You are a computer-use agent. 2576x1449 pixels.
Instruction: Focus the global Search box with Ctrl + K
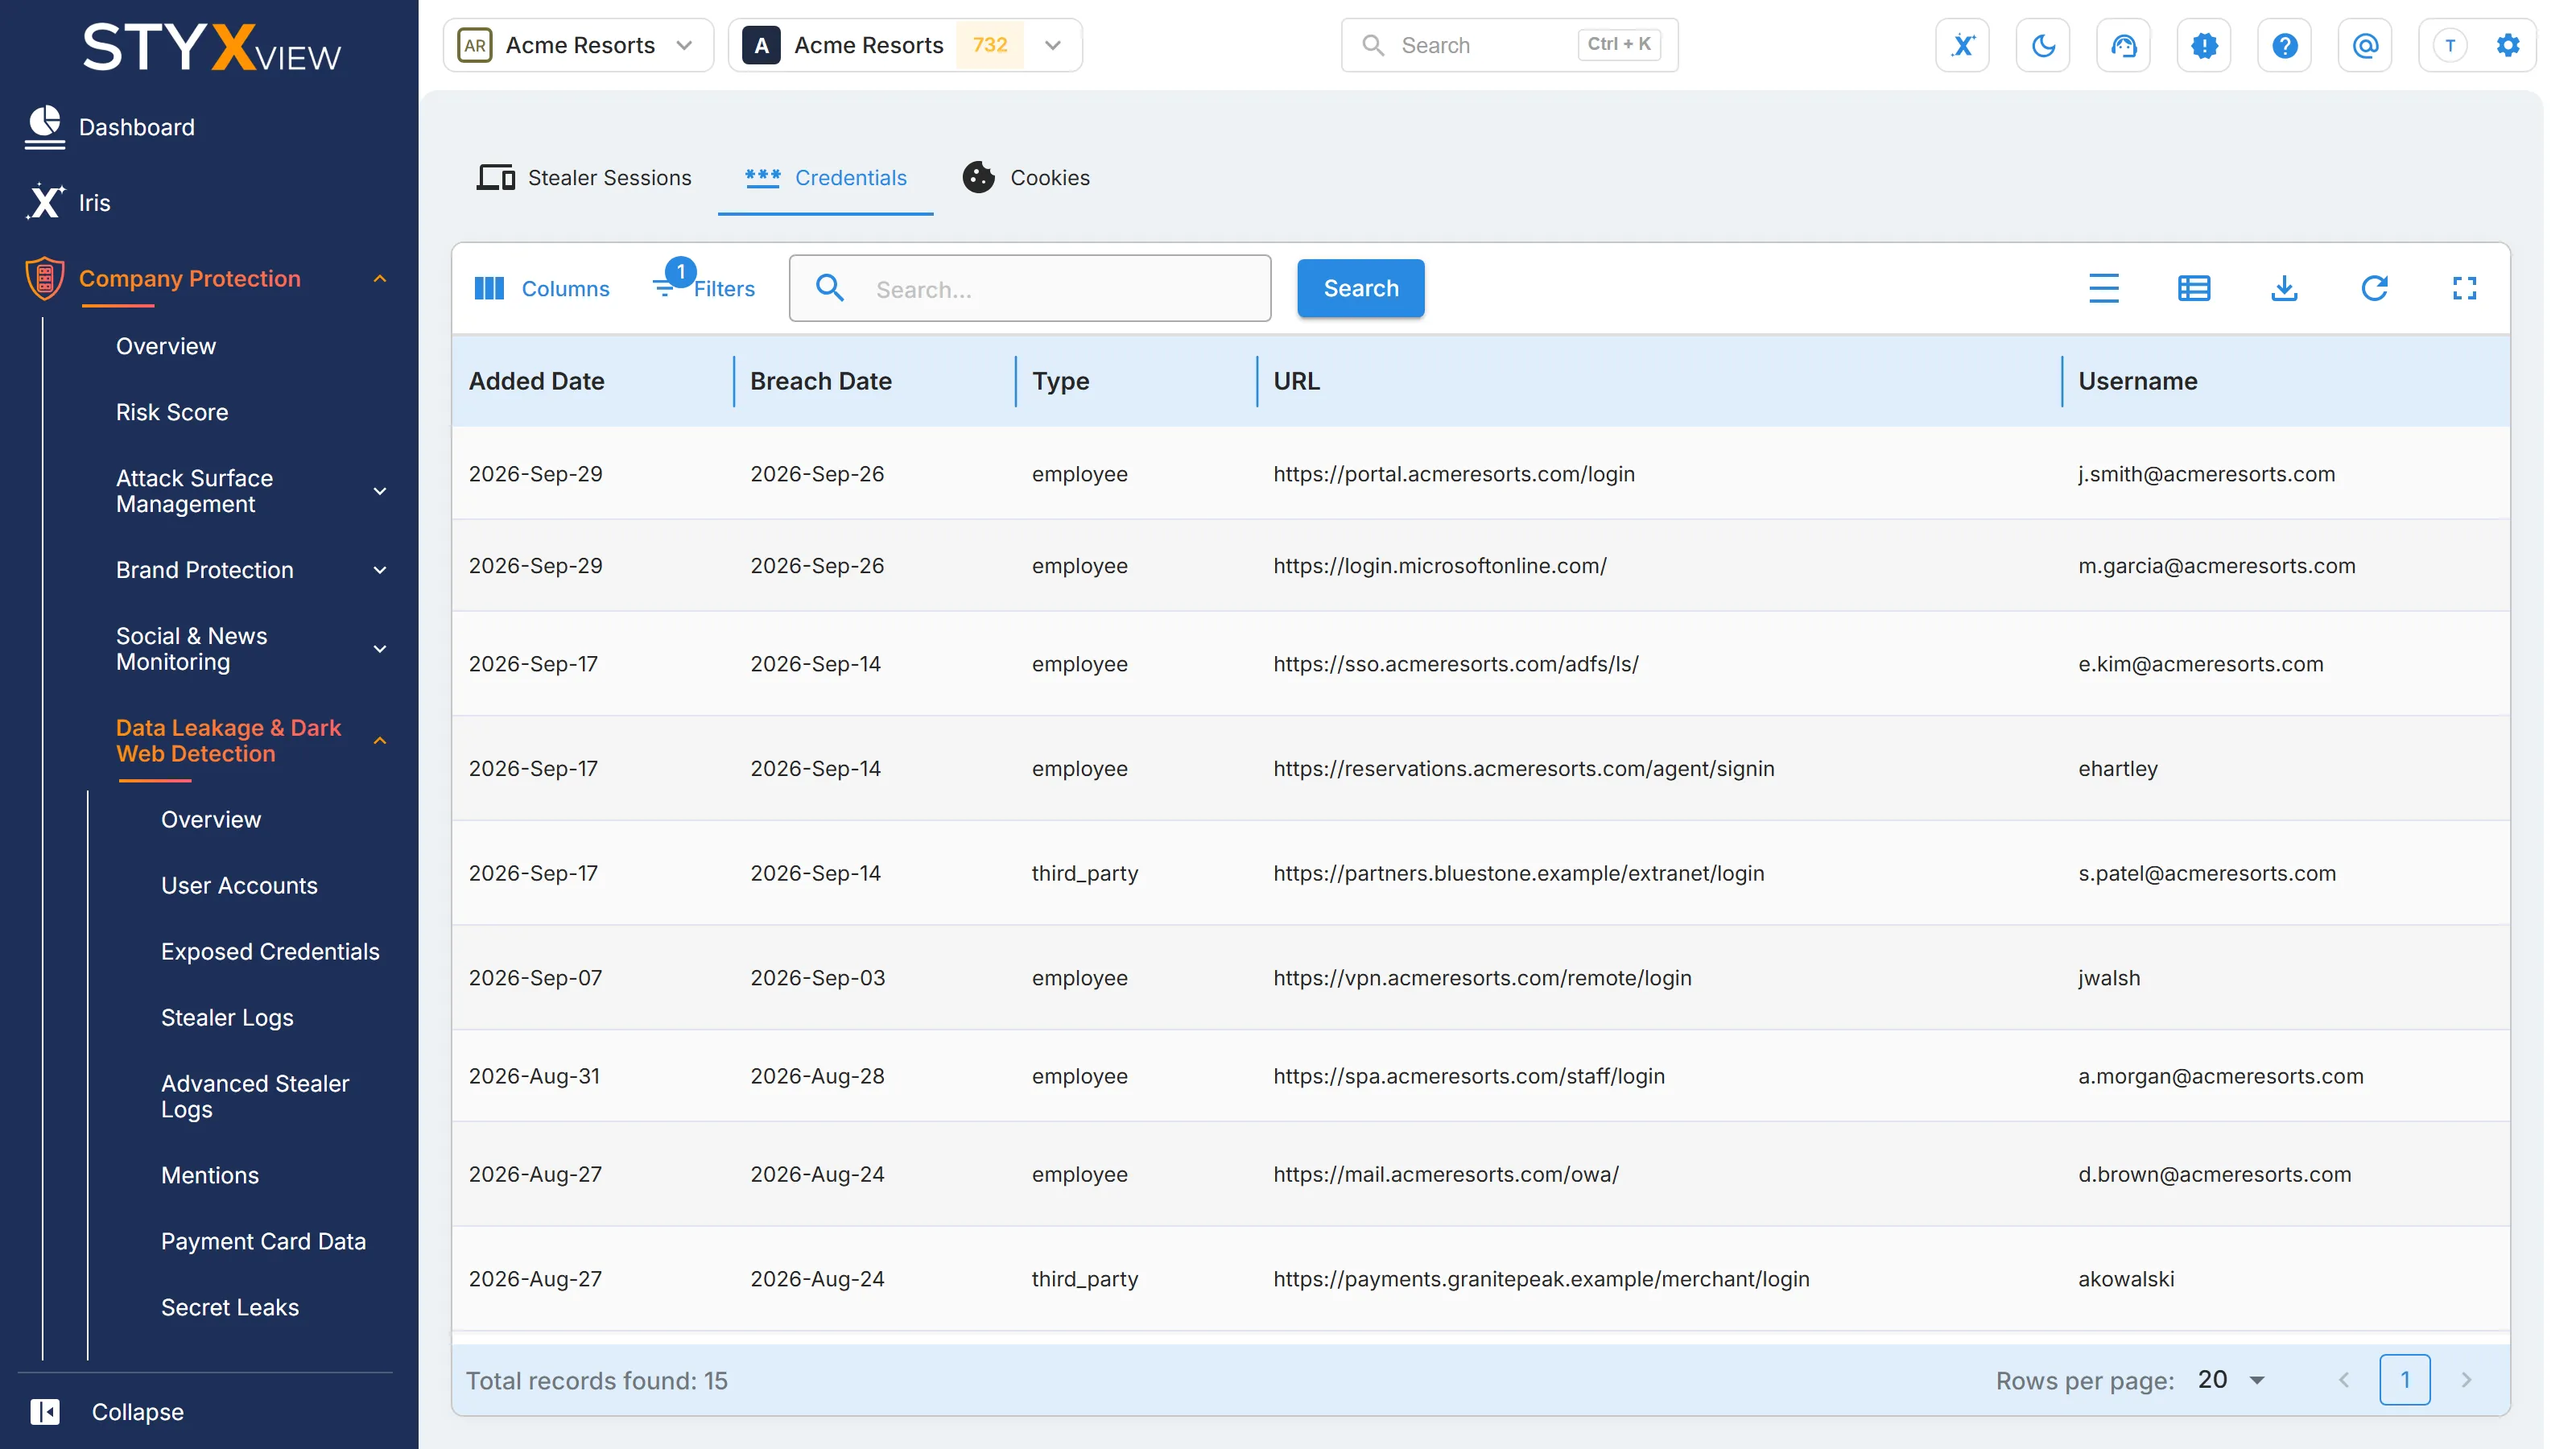[x=1509, y=45]
